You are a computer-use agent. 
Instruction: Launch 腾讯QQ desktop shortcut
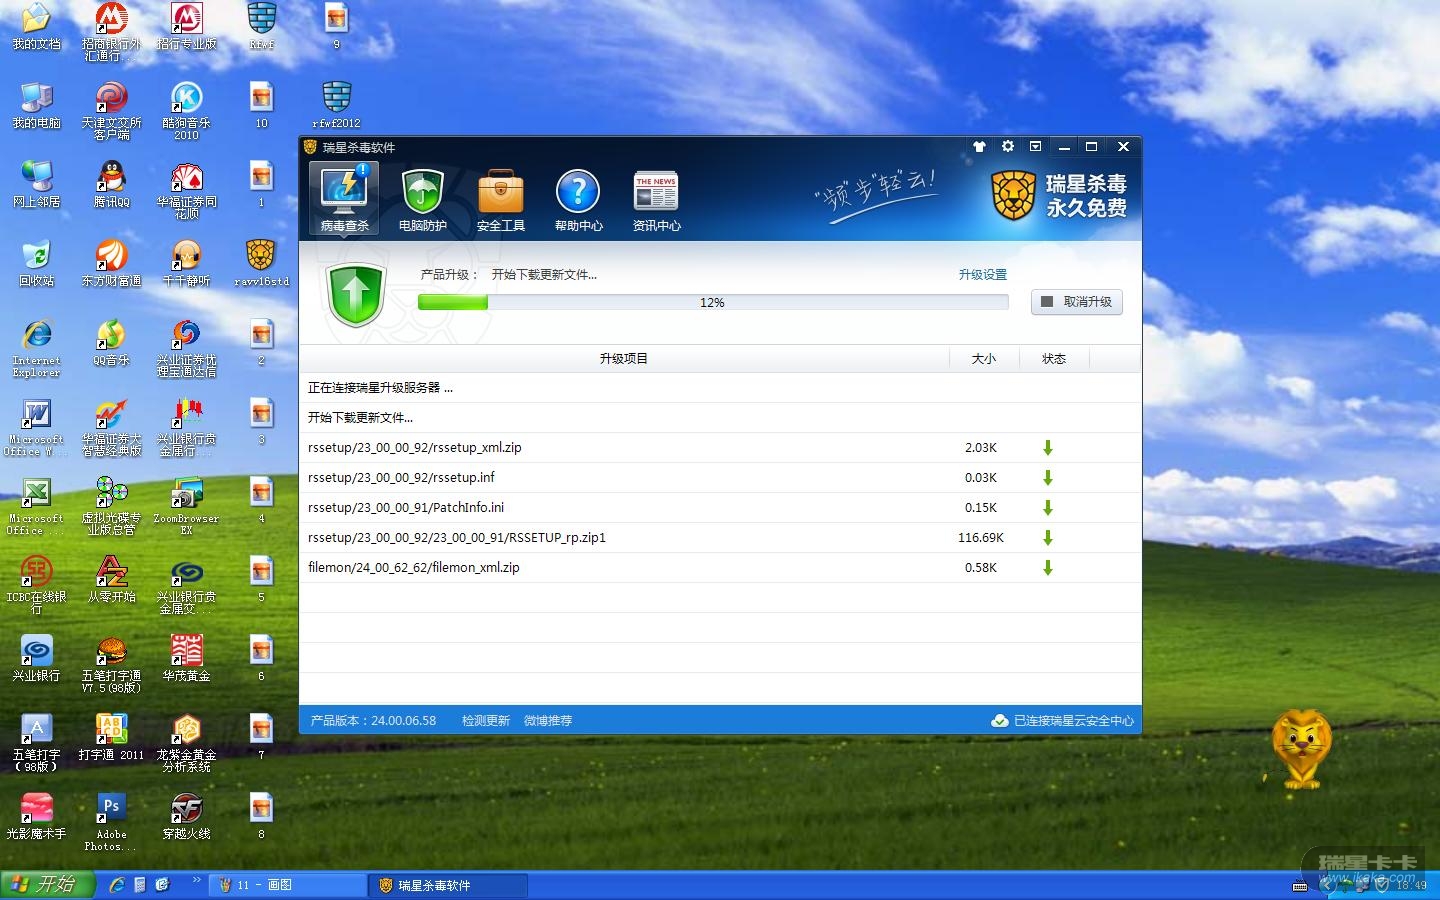point(111,184)
